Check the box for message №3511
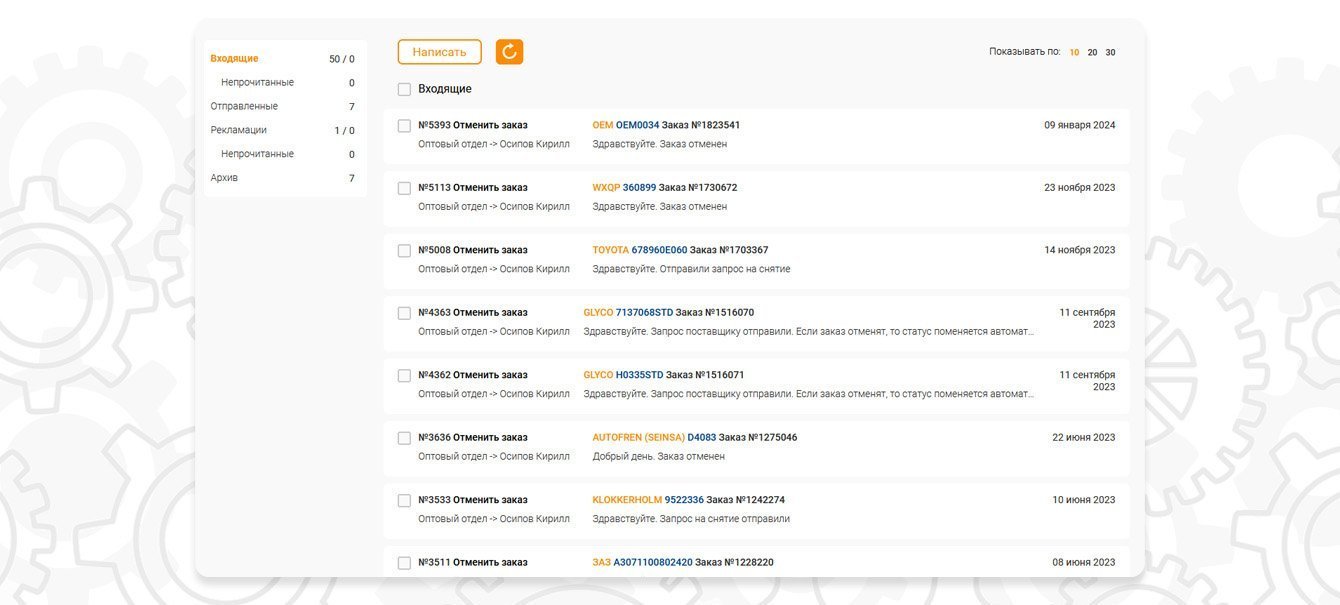This screenshot has height=605, width=1340. click(x=404, y=563)
